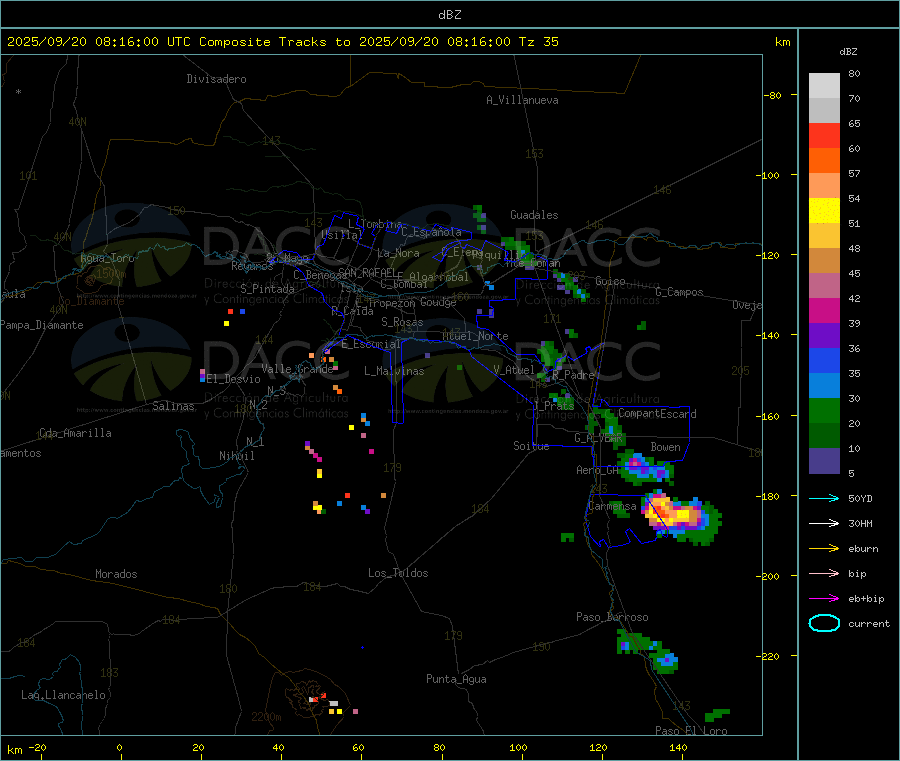Select the blue 35-36 dBZ color swatch

pos(824,361)
